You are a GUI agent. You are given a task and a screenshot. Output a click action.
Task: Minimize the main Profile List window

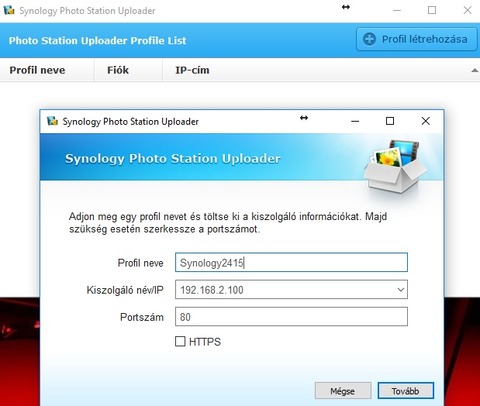(x=397, y=11)
